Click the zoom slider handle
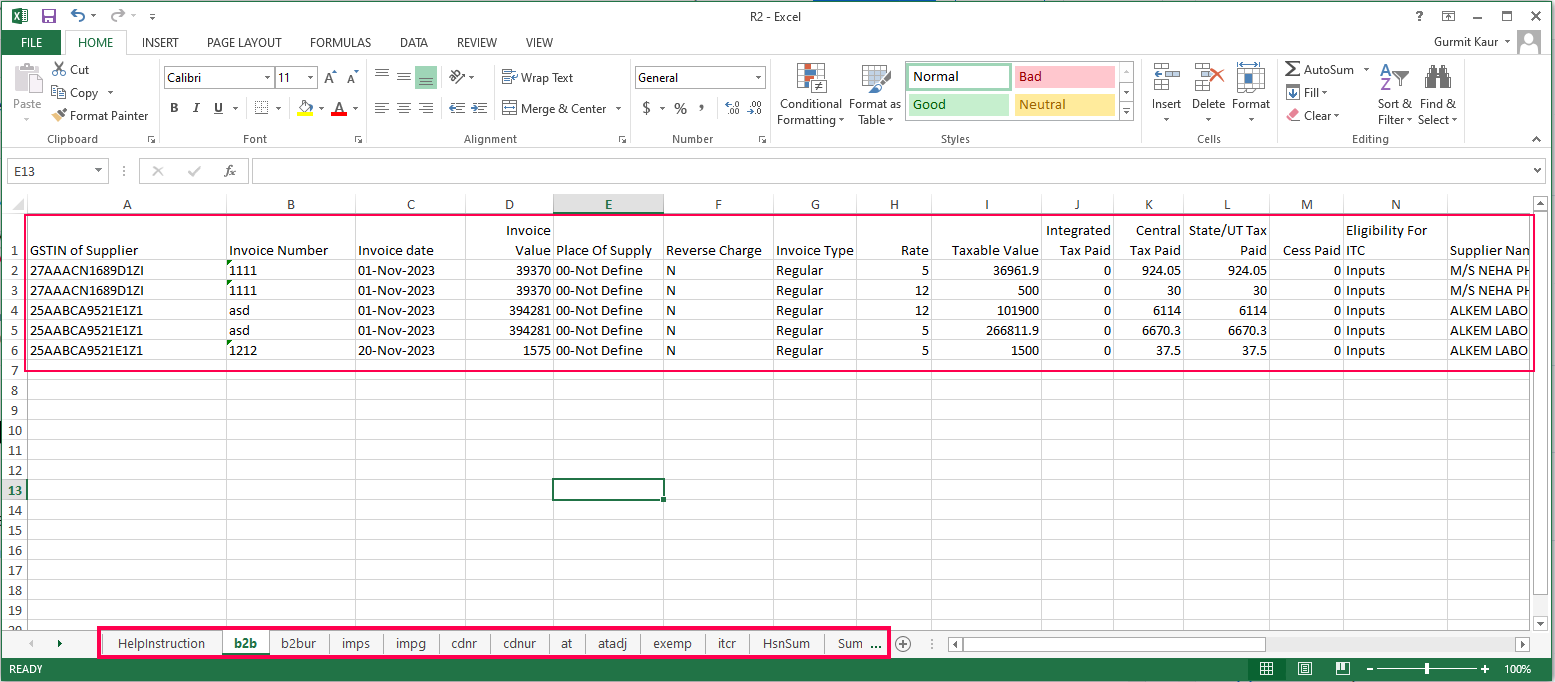 [x=1427, y=669]
